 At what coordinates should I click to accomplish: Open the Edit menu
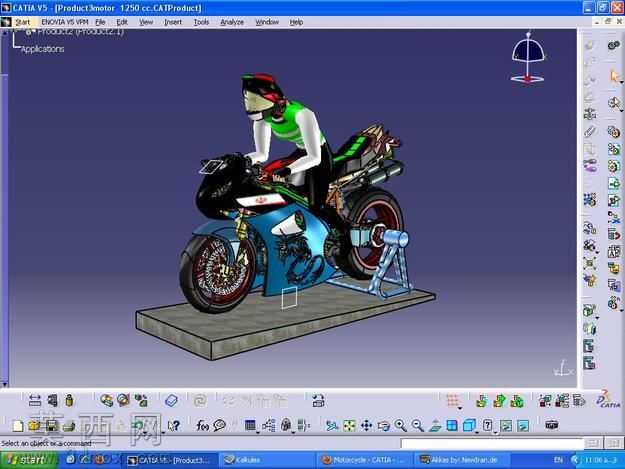tap(122, 22)
